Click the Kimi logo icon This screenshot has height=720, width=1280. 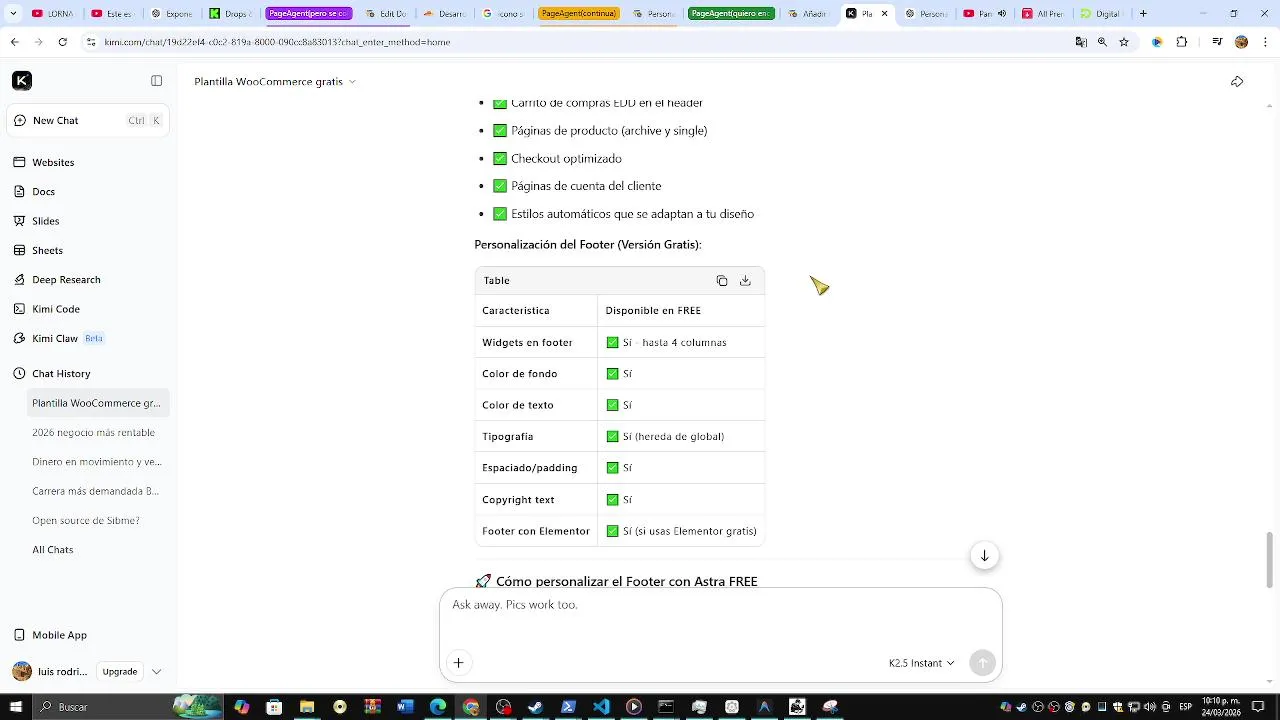pyautogui.click(x=22, y=81)
